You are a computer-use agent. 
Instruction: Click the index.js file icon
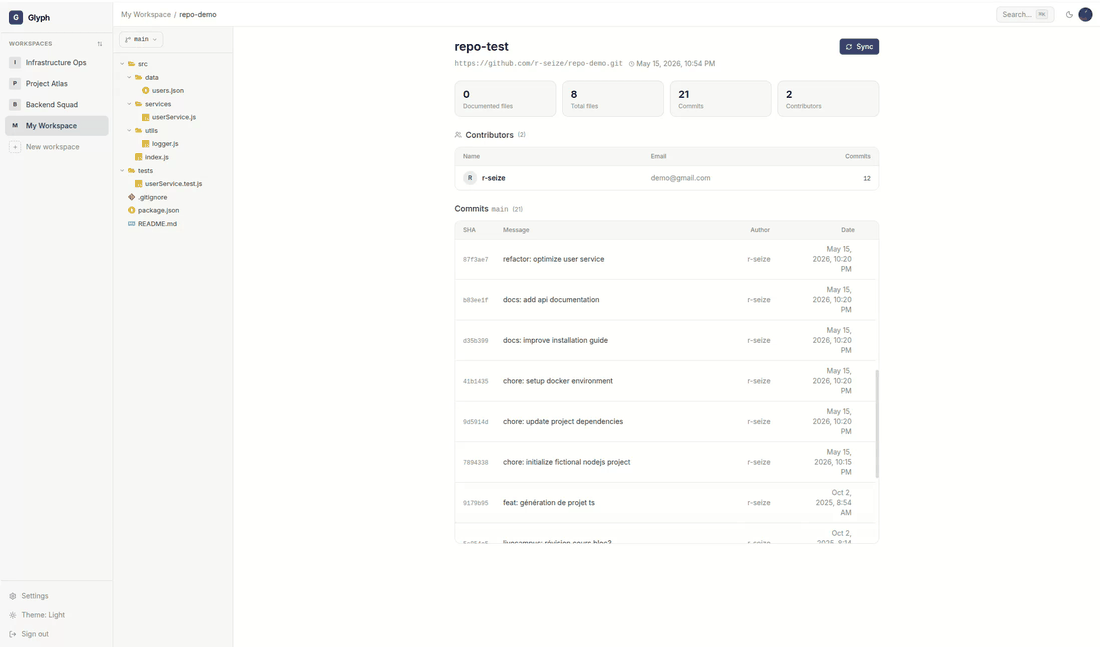[138, 157]
